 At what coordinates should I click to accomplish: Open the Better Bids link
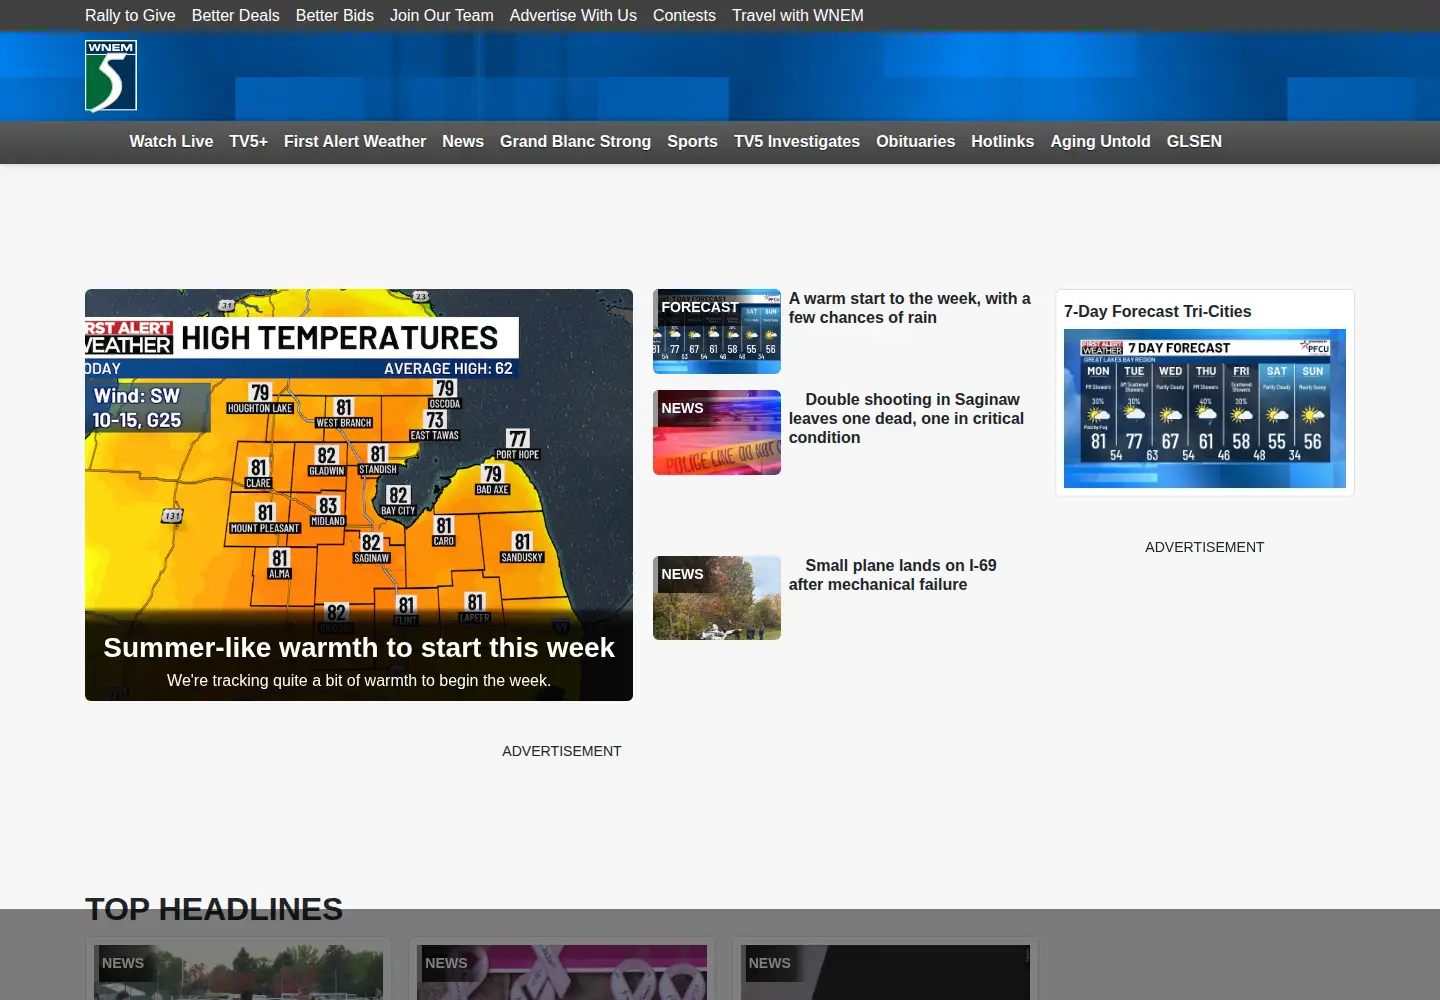click(335, 15)
